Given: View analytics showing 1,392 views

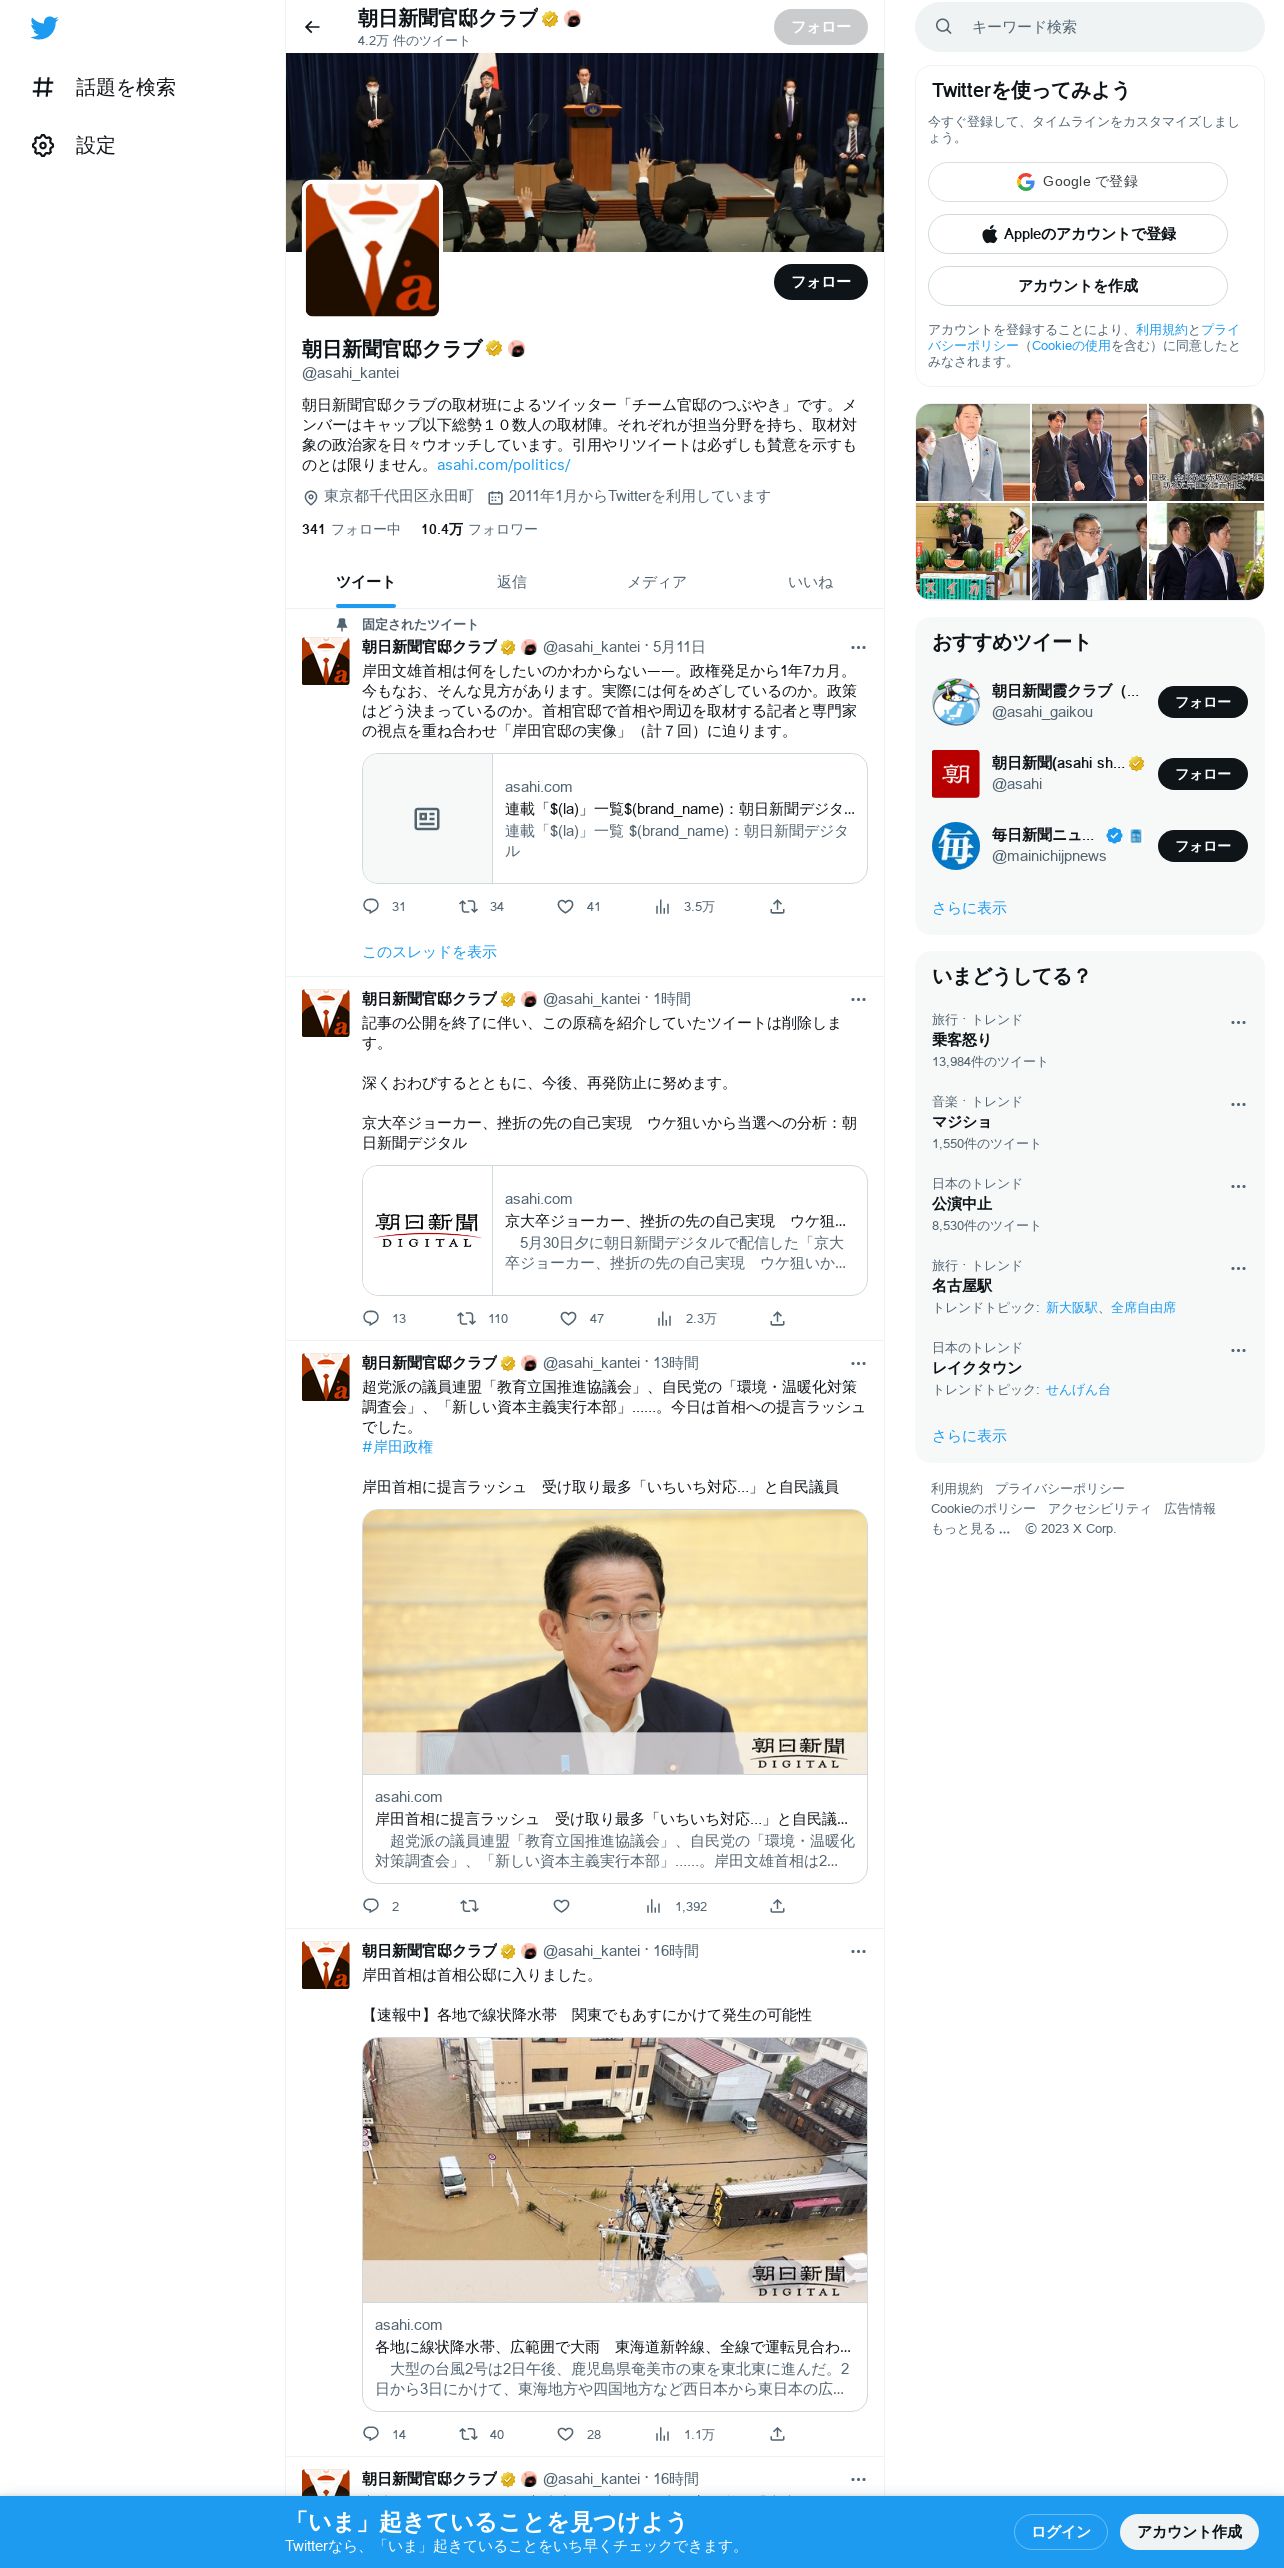Looking at the screenshot, I should [x=676, y=1906].
